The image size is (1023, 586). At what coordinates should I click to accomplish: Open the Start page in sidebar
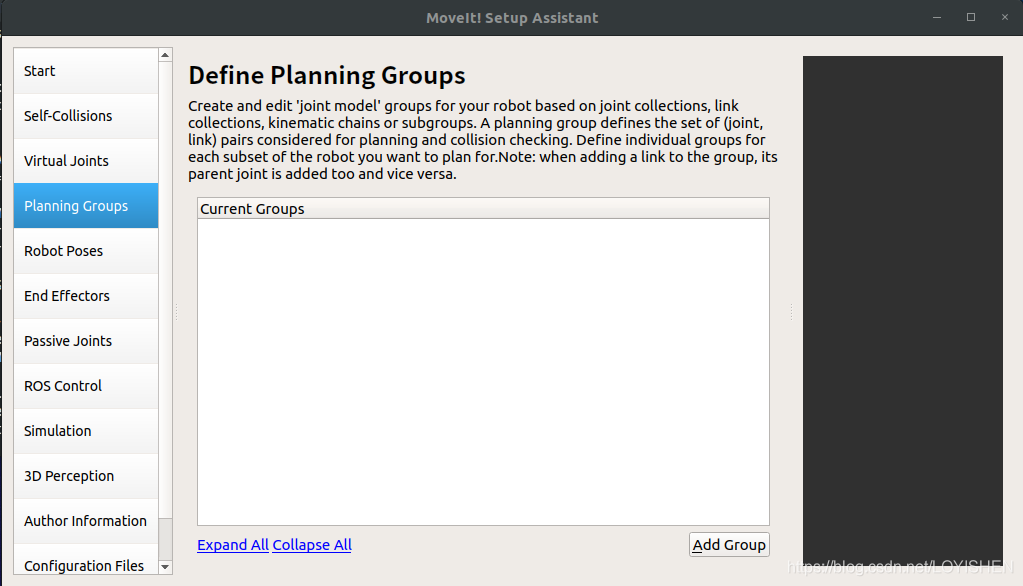(85, 70)
